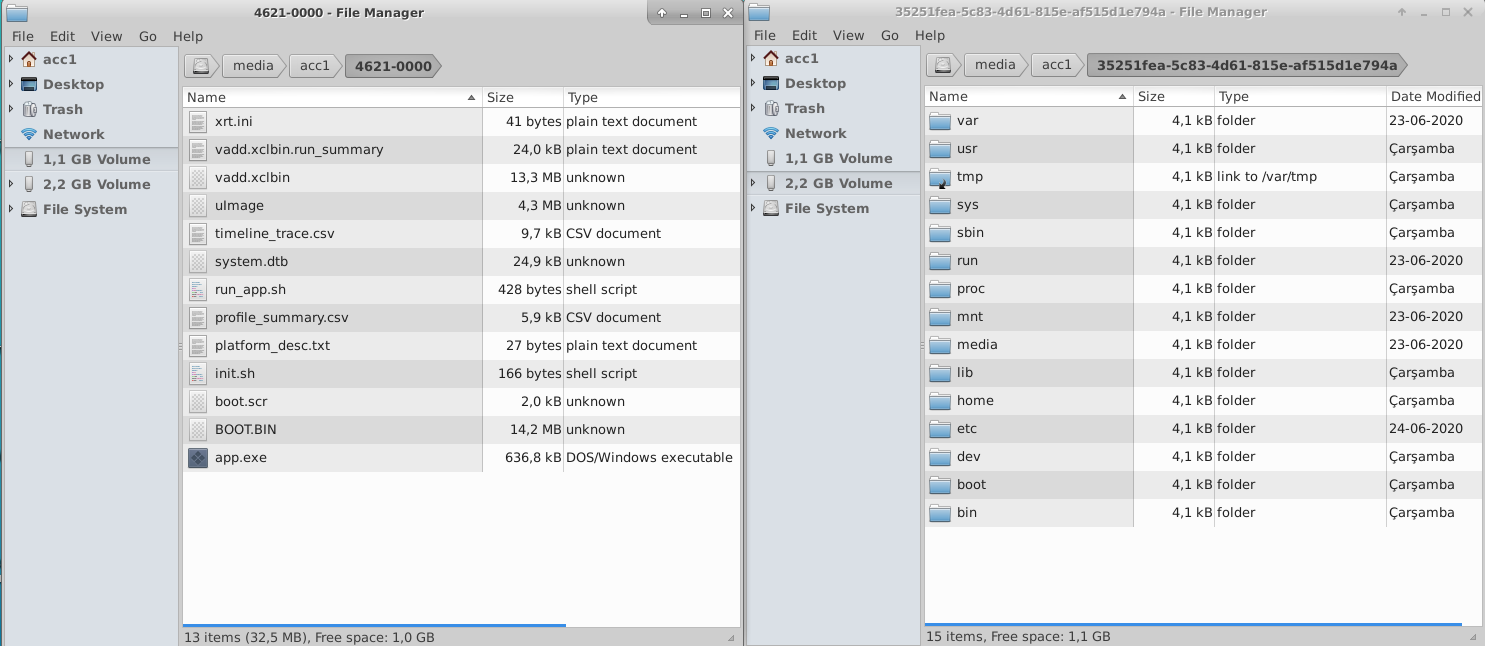Click the horizontal scrollbar in left file list
The width and height of the screenshot is (1485, 646).
coord(374,625)
